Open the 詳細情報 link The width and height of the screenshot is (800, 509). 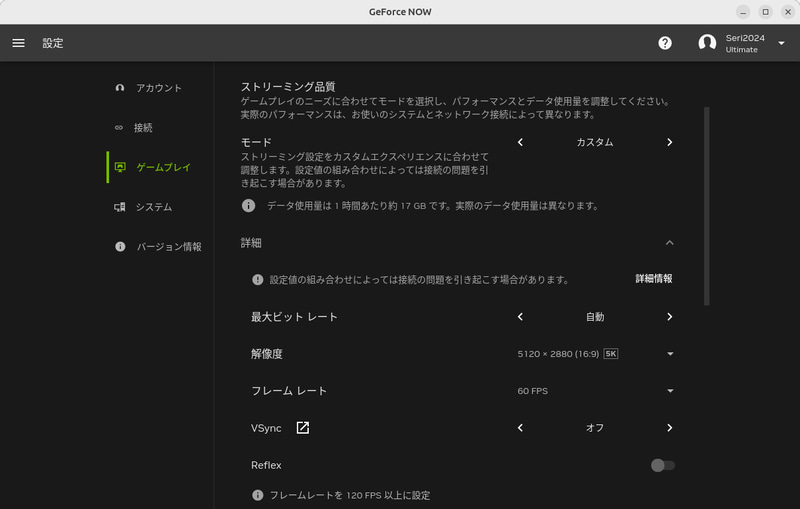tap(654, 278)
